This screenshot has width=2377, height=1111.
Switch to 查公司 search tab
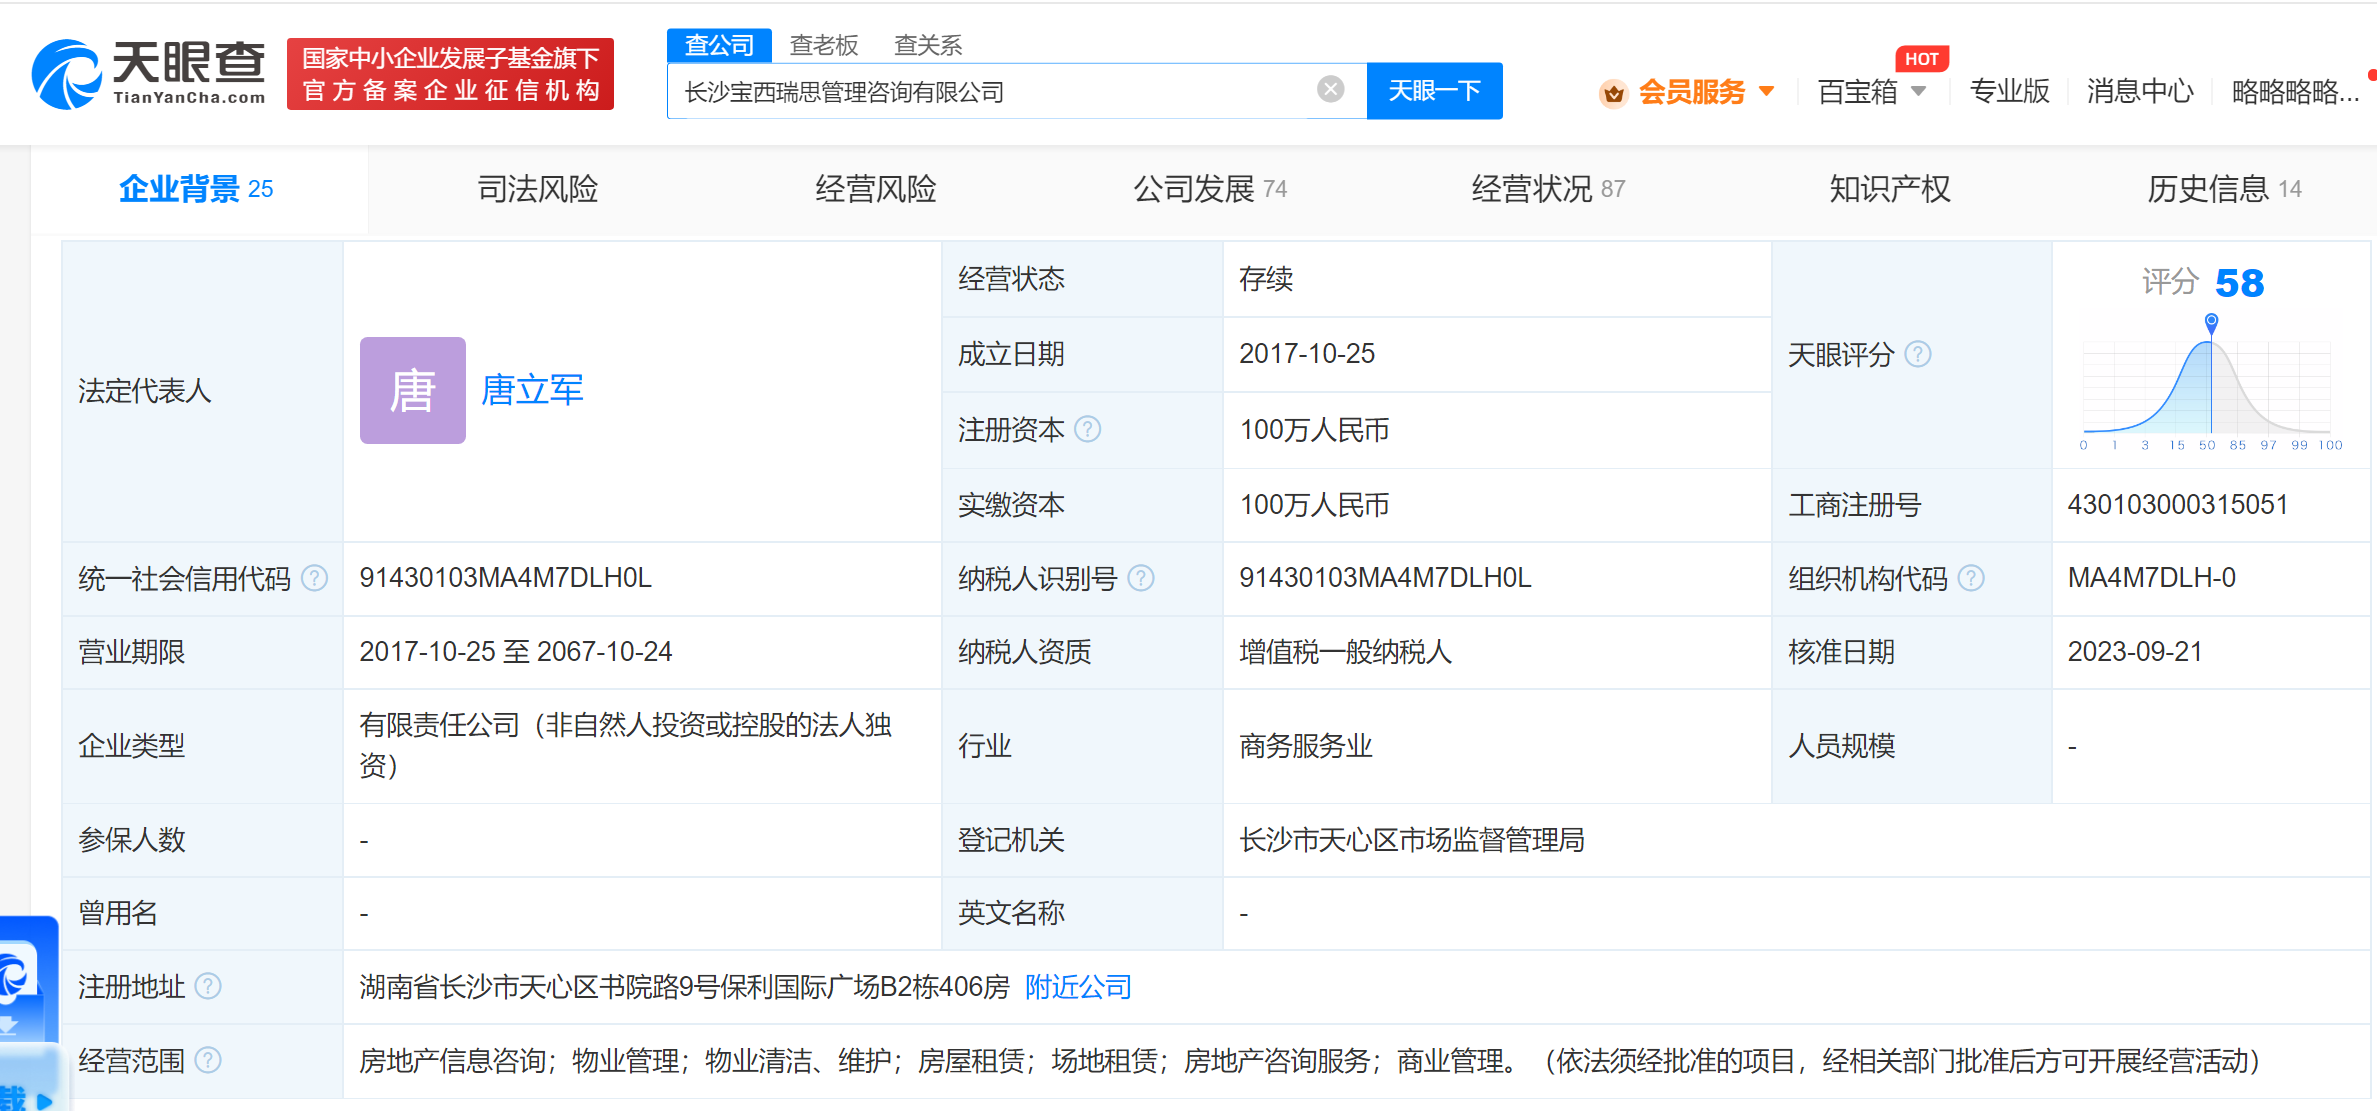719,45
